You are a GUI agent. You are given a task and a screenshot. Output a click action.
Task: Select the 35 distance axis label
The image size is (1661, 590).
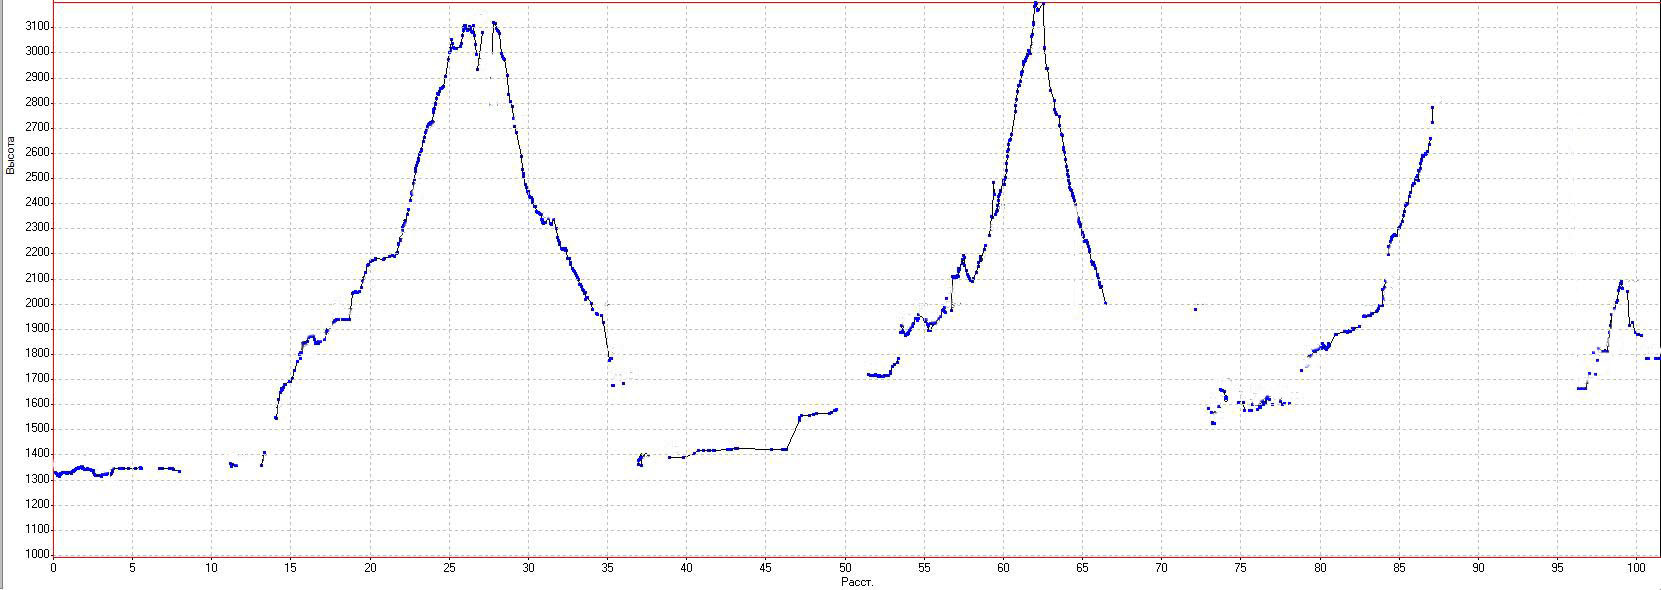click(607, 568)
